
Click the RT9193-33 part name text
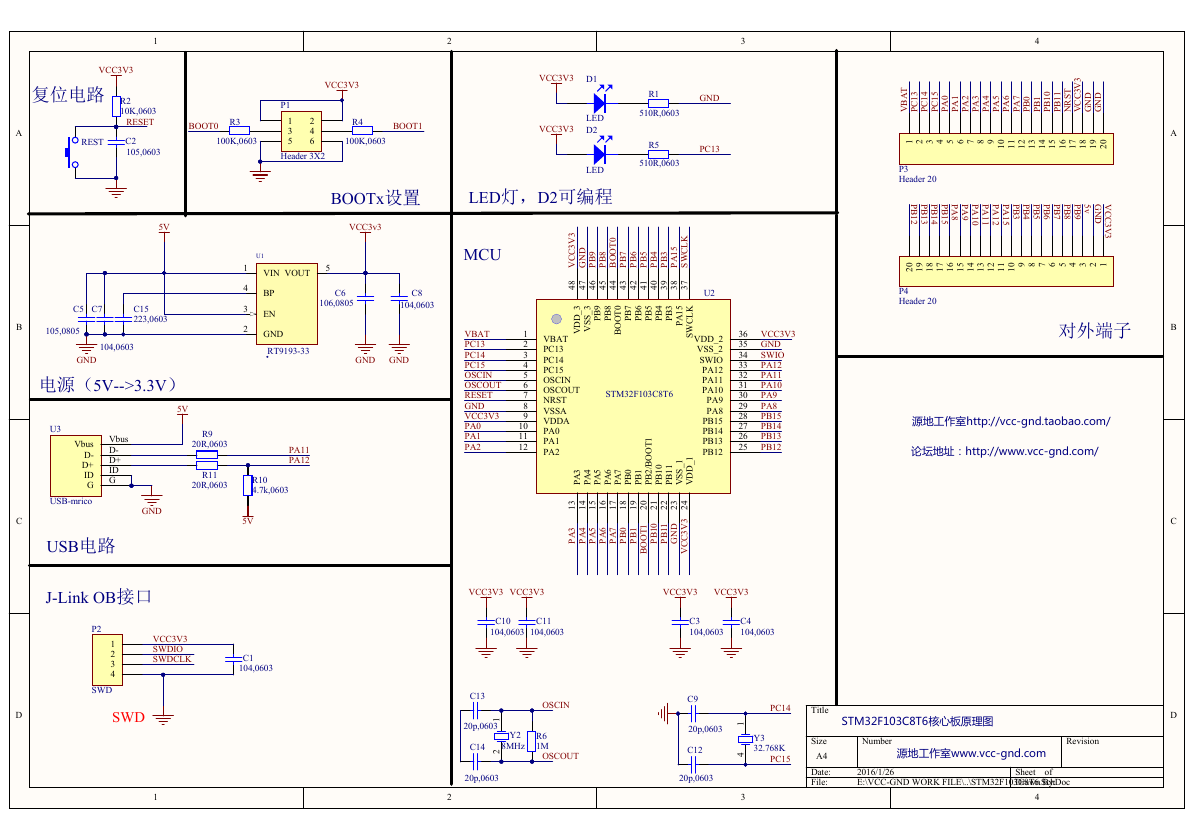[x=288, y=351]
